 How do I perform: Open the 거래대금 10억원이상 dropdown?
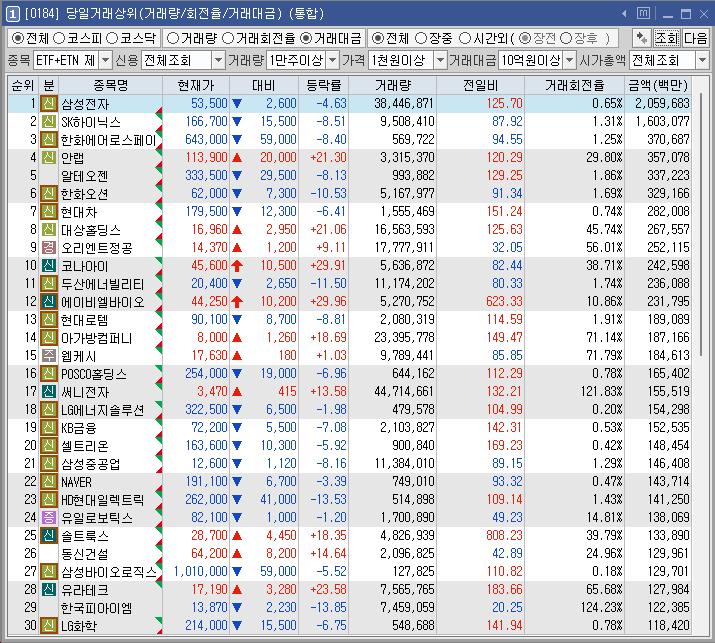point(569,60)
